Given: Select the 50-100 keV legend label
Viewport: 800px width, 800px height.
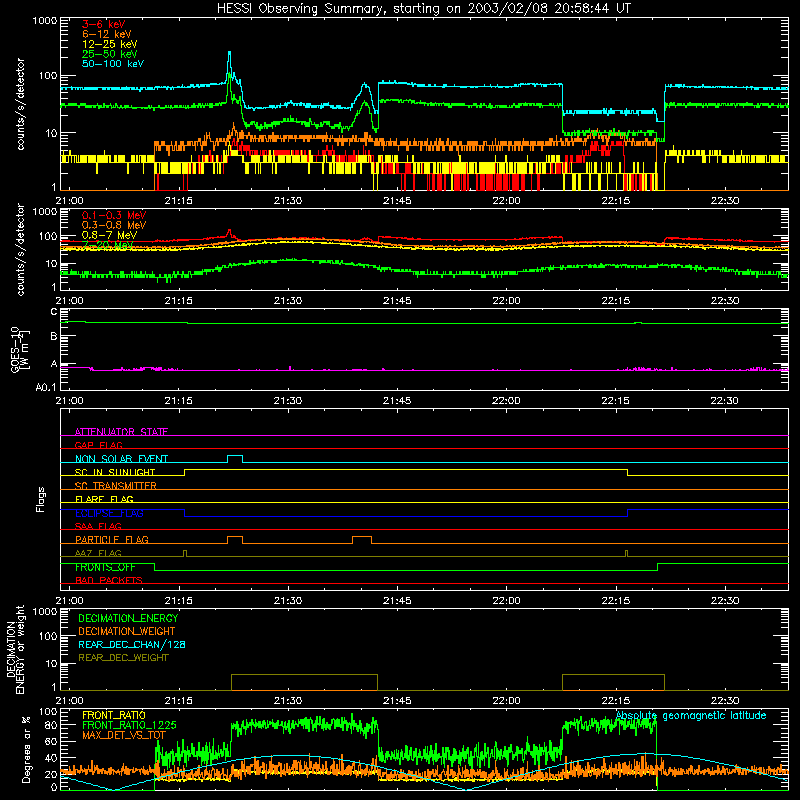Looking at the screenshot, I should click(x=112, y=64).
